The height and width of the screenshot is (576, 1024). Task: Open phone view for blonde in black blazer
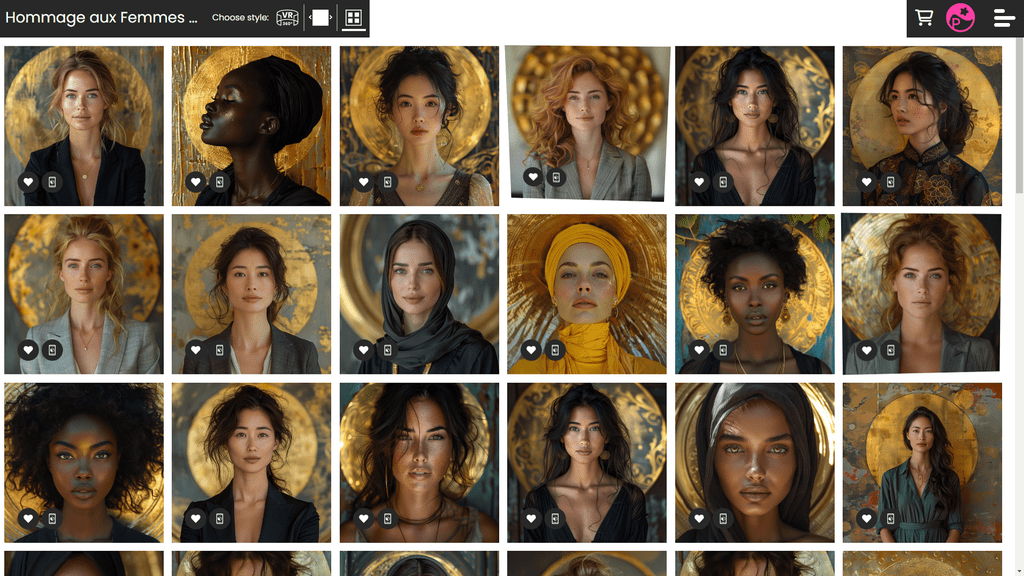[52, 182]
